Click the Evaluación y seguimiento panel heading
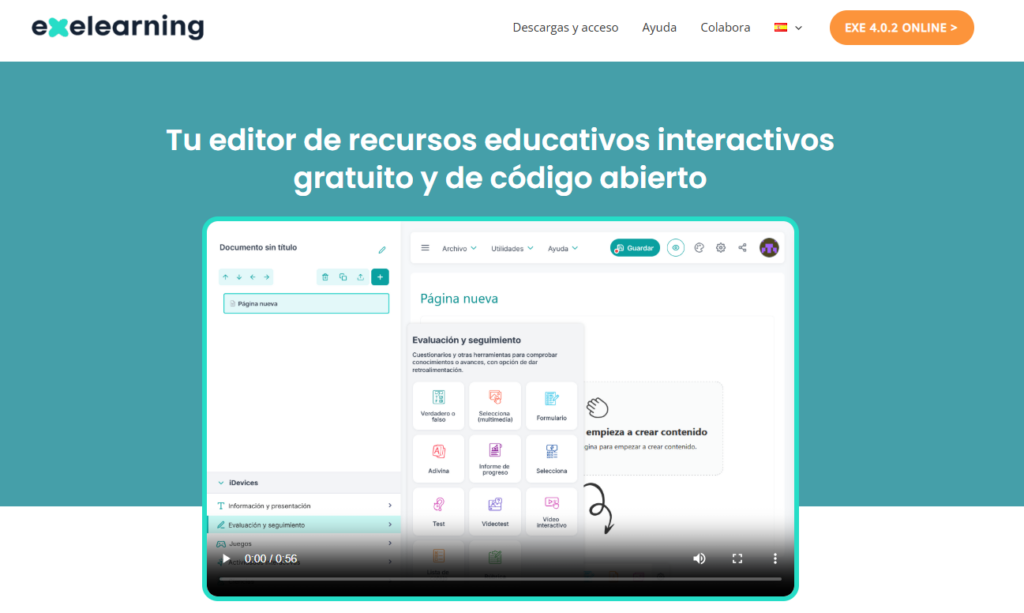This screenshot has width=1024, height=613. [466, 340]
